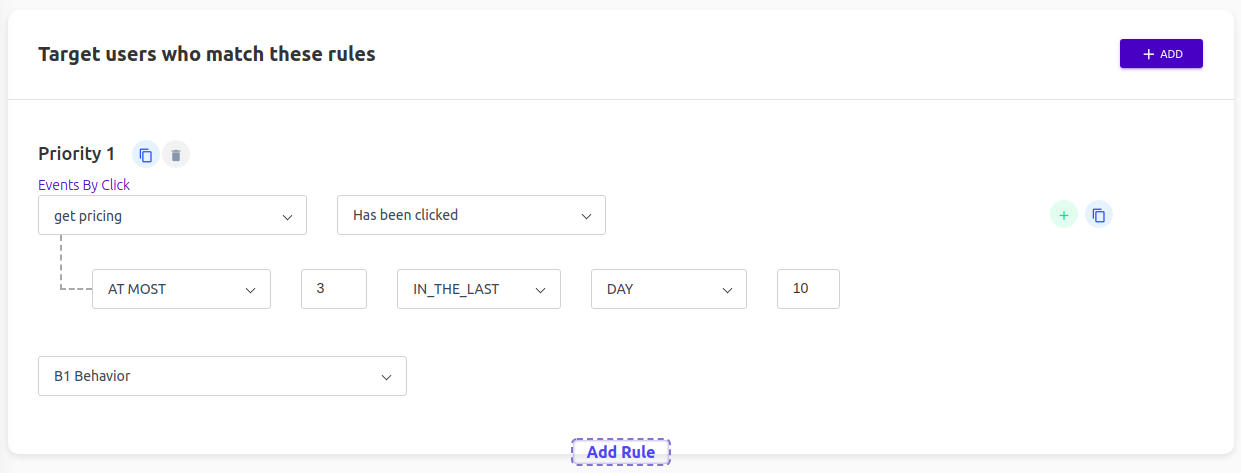Image resolution: width=1241 pixels, height=473 pixels.
Task: Click the 'Target users who match these rules' title
Action: point(207,54)
